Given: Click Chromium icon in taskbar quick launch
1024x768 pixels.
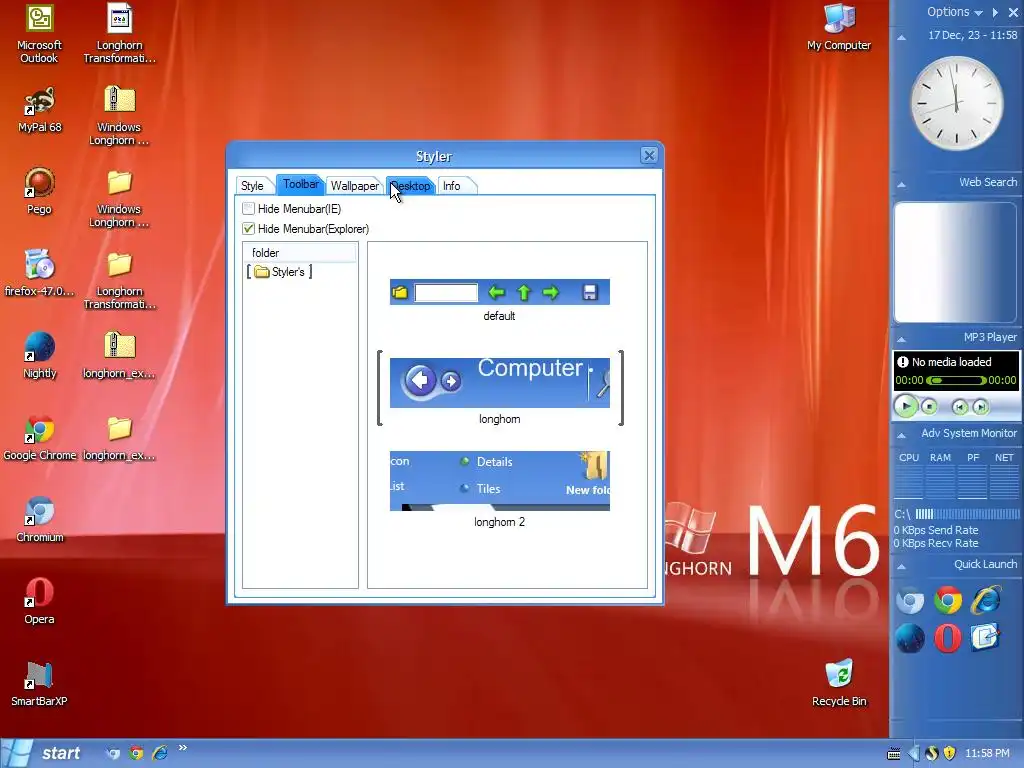Looking at the screenshot, I should point(114,754).
